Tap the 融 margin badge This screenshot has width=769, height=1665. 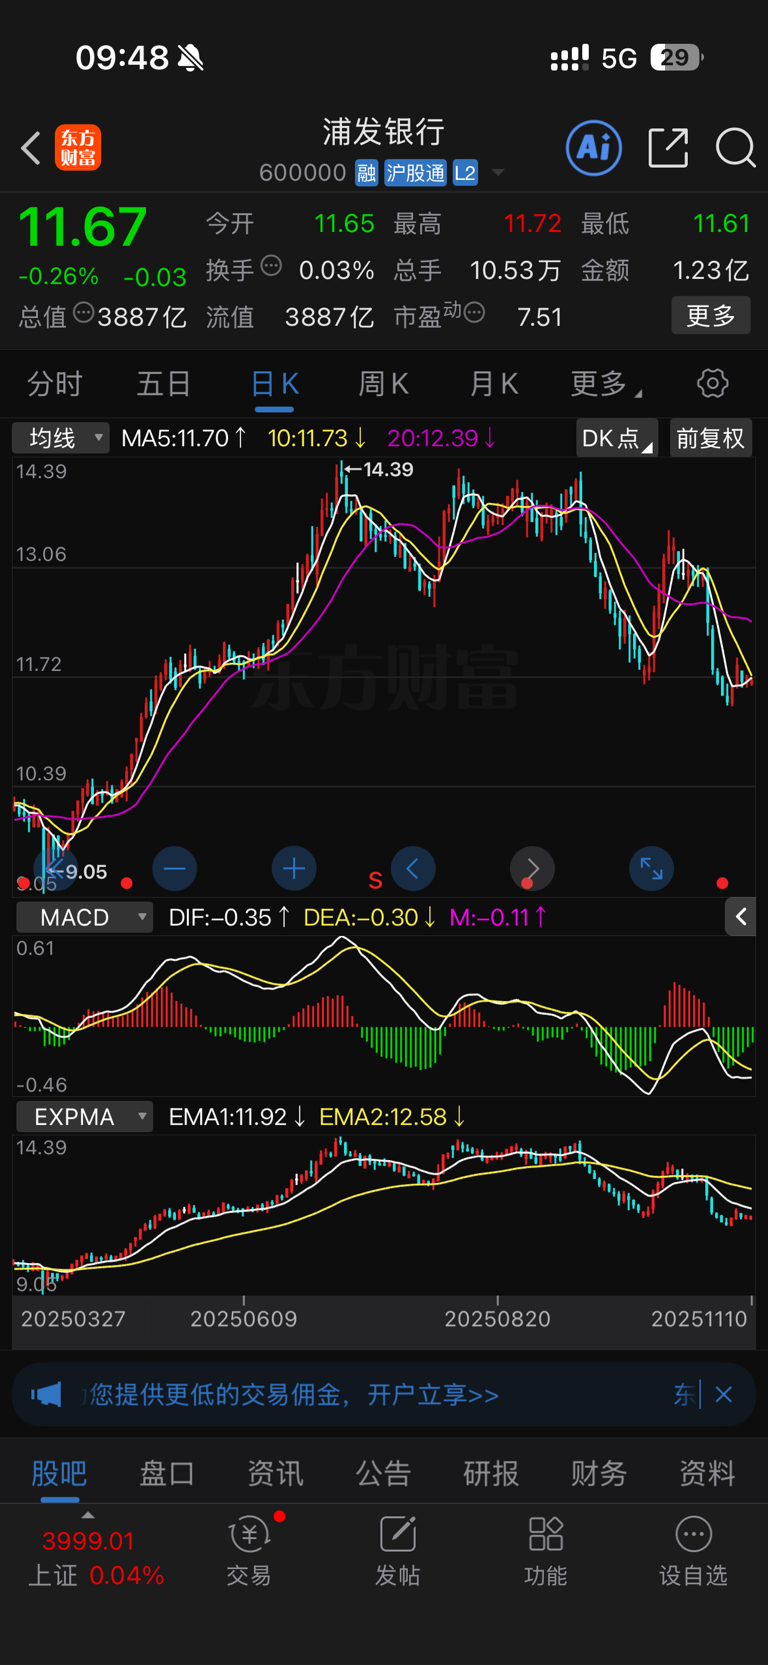tap(366, 173)
